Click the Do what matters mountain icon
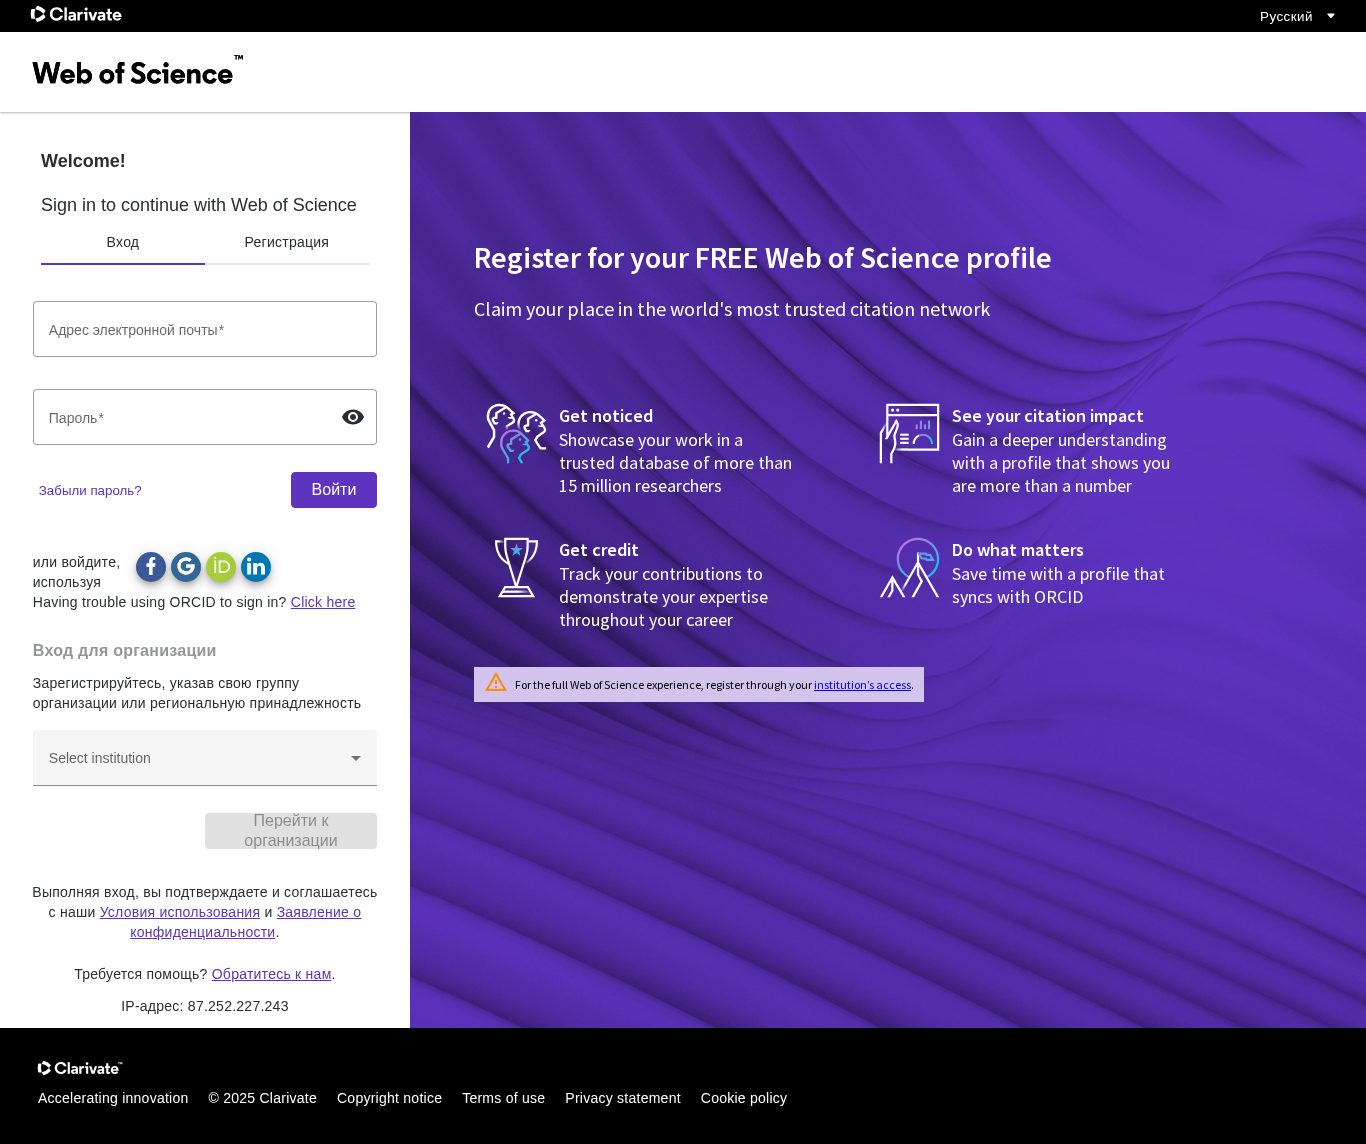The height and width of the screenshot is (1144, 1366). point(909,567)
